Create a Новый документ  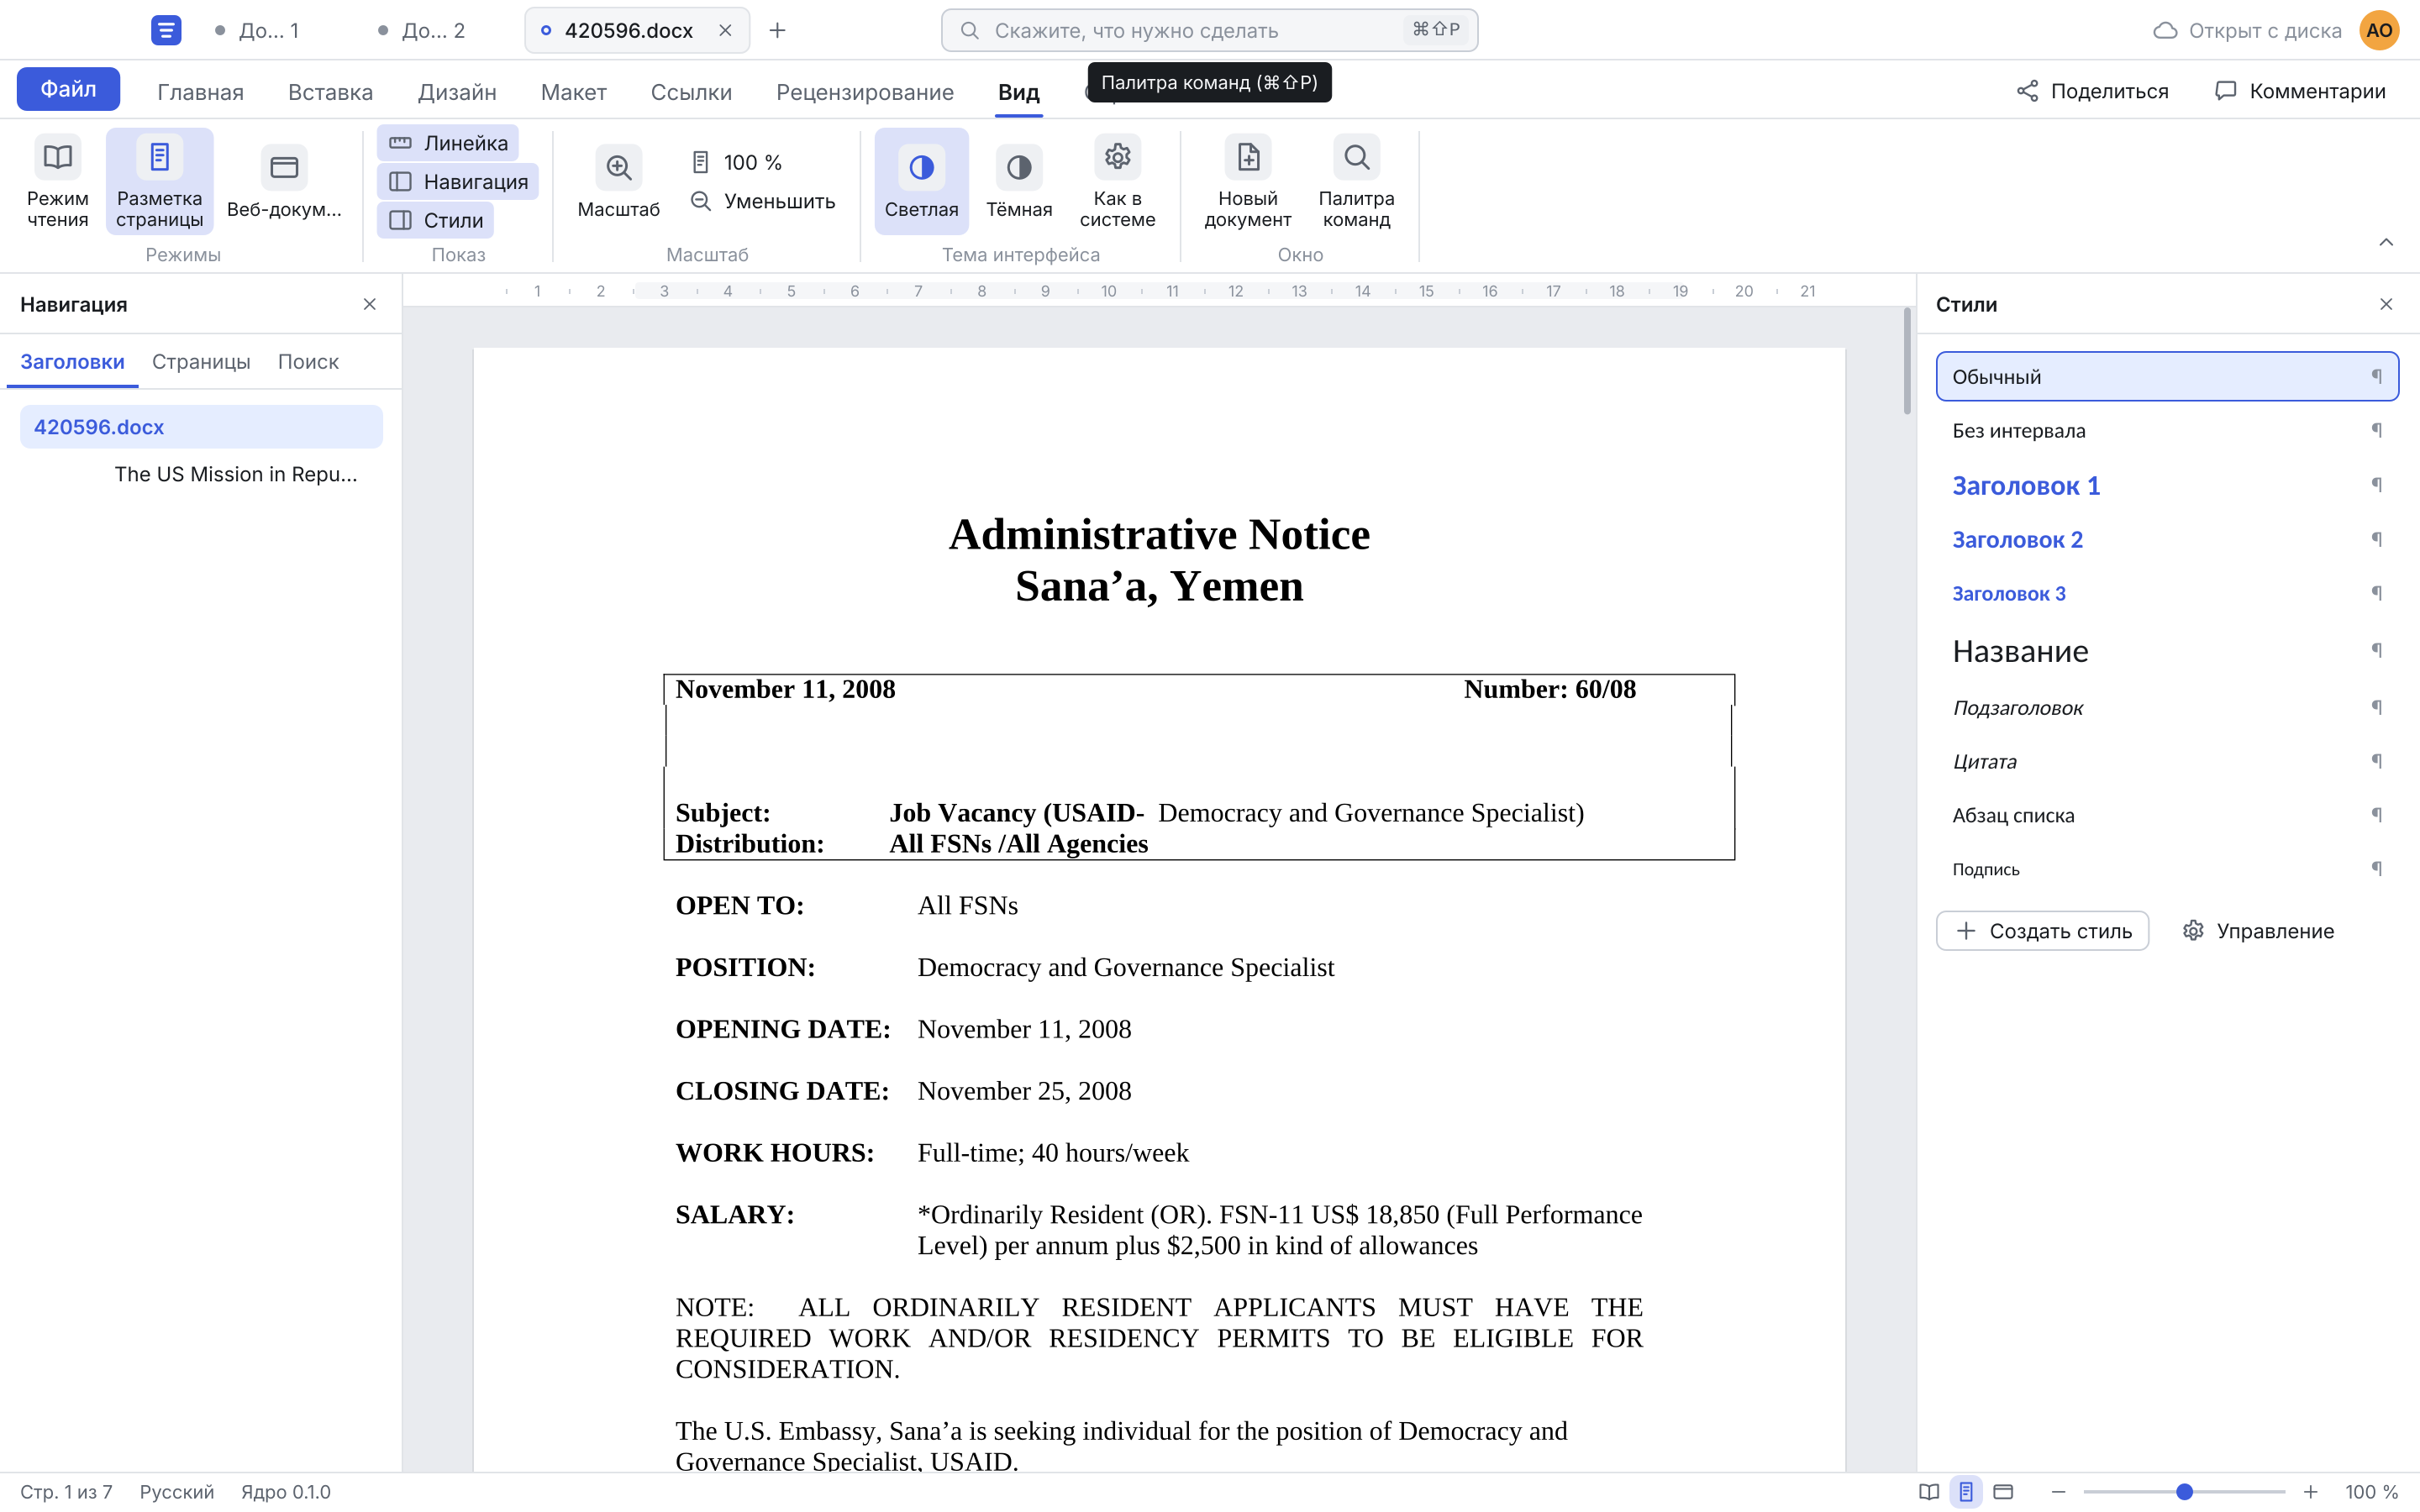tap(1247, 181)
